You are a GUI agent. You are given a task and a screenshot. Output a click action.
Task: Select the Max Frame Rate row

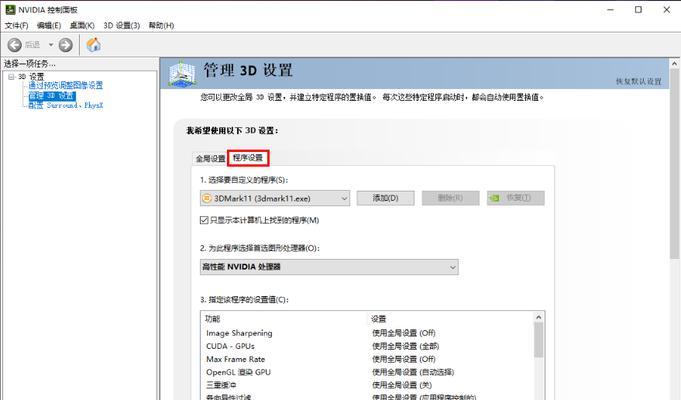point(235,359)
